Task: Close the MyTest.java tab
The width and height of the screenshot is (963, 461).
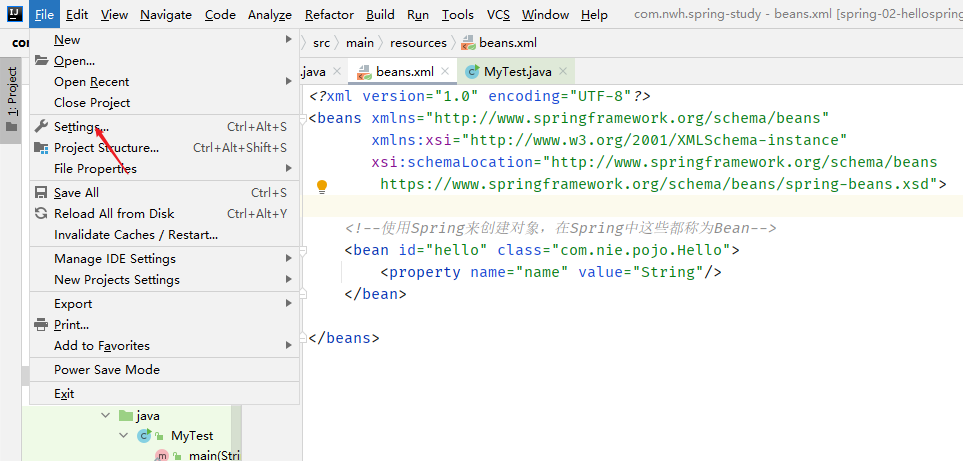Action: click(x=563, y=71)
